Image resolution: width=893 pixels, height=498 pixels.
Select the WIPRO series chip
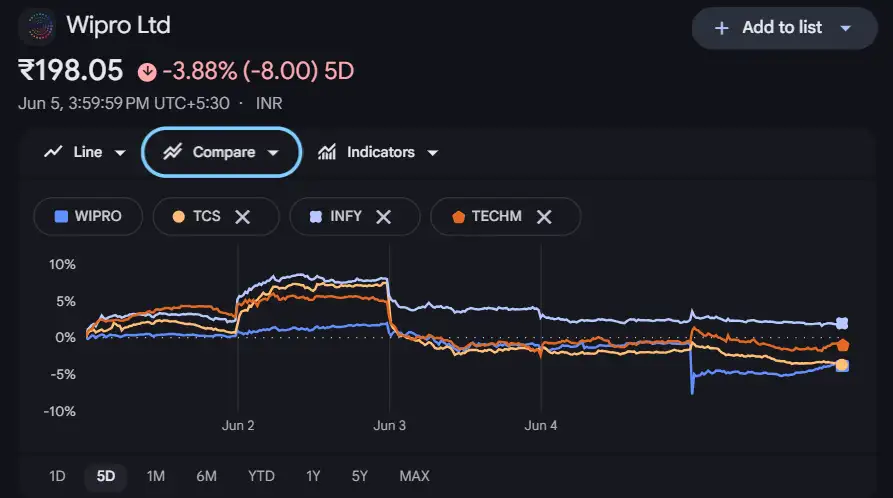88,217
